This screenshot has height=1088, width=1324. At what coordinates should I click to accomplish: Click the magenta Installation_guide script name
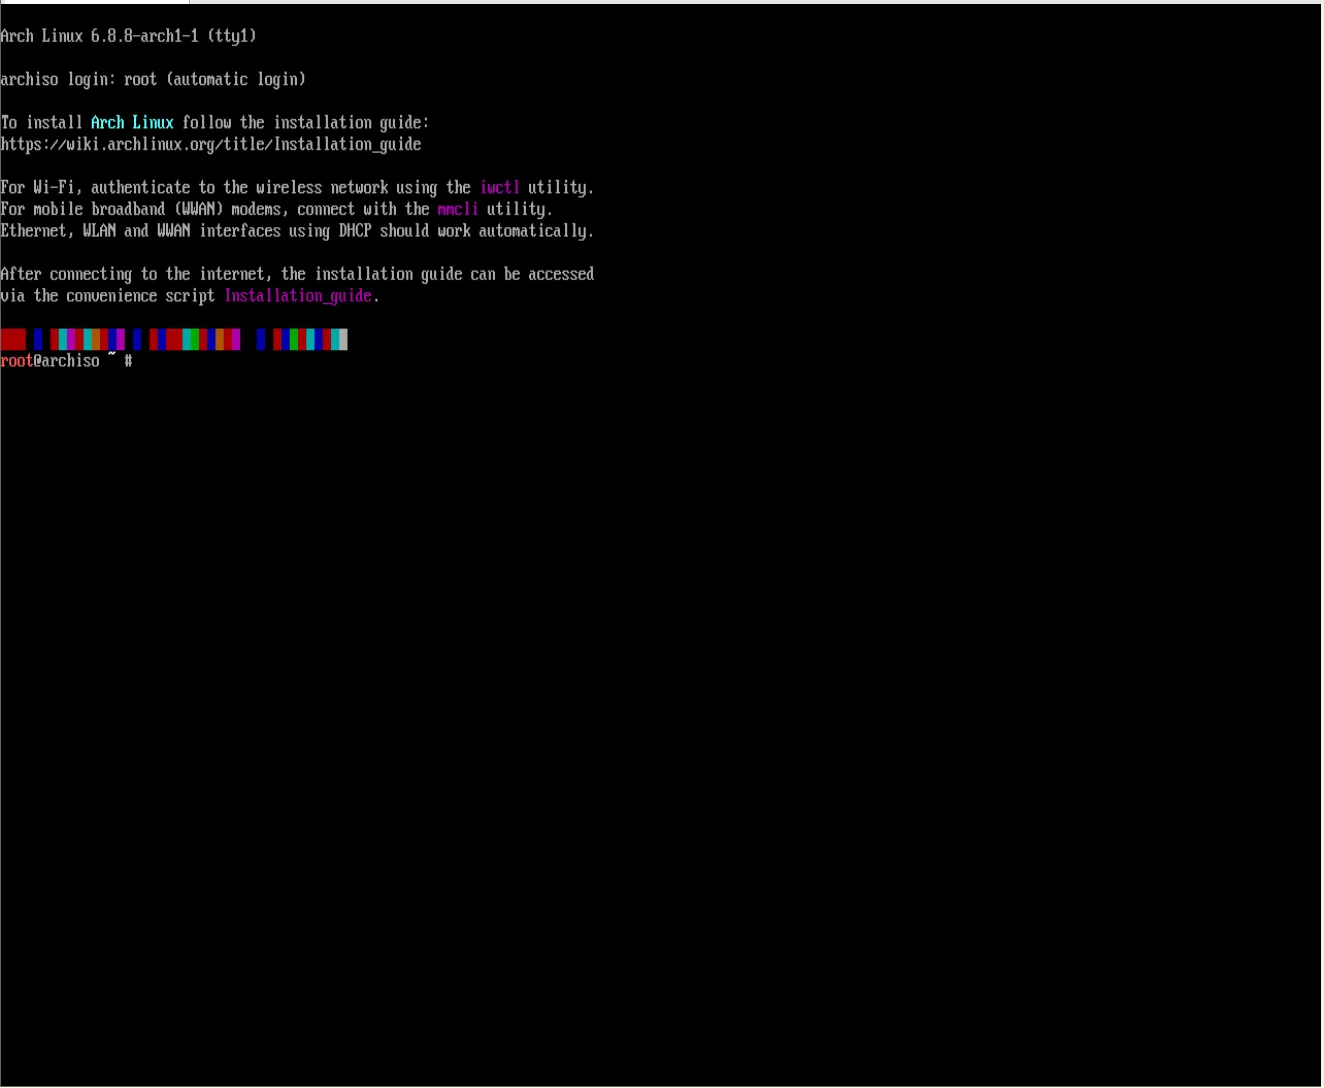(297, 296)
